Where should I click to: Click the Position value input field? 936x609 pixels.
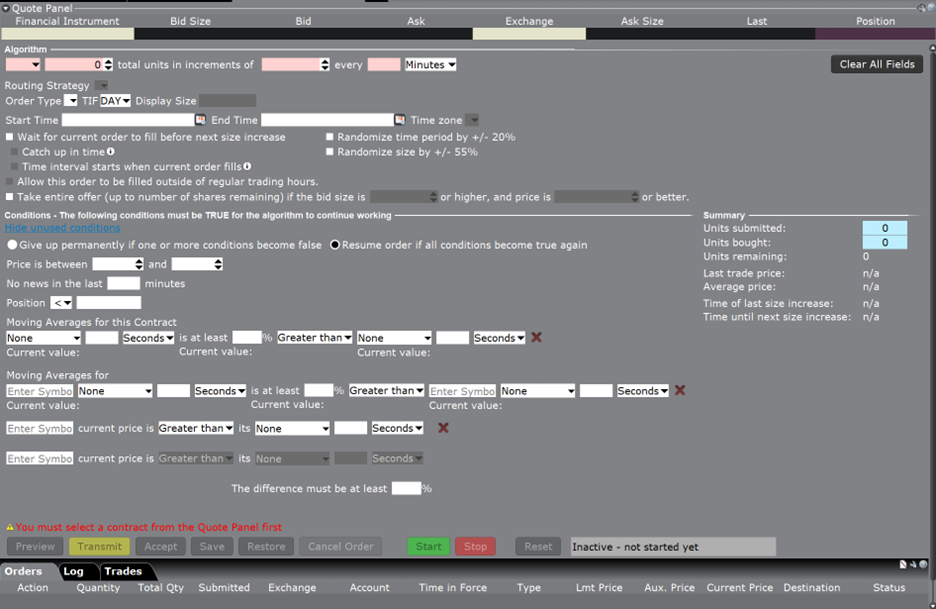pos(109,303)
